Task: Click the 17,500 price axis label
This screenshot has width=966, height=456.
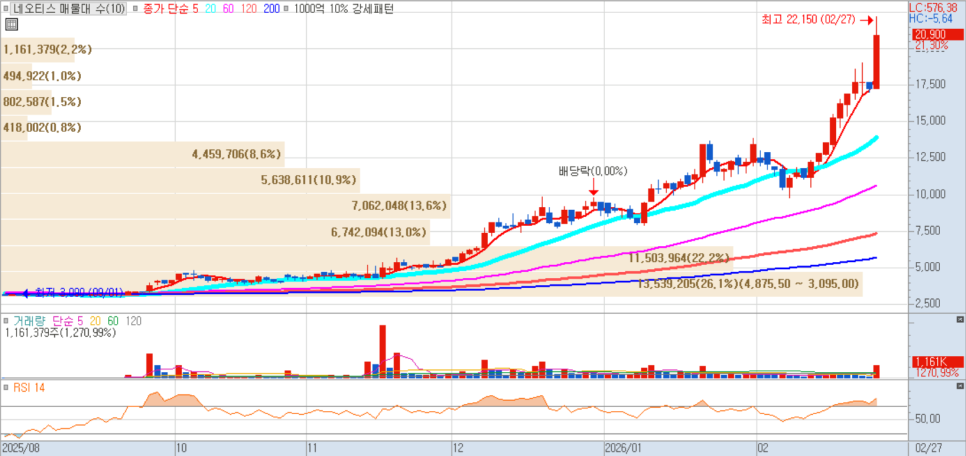Action: point(930,84)
